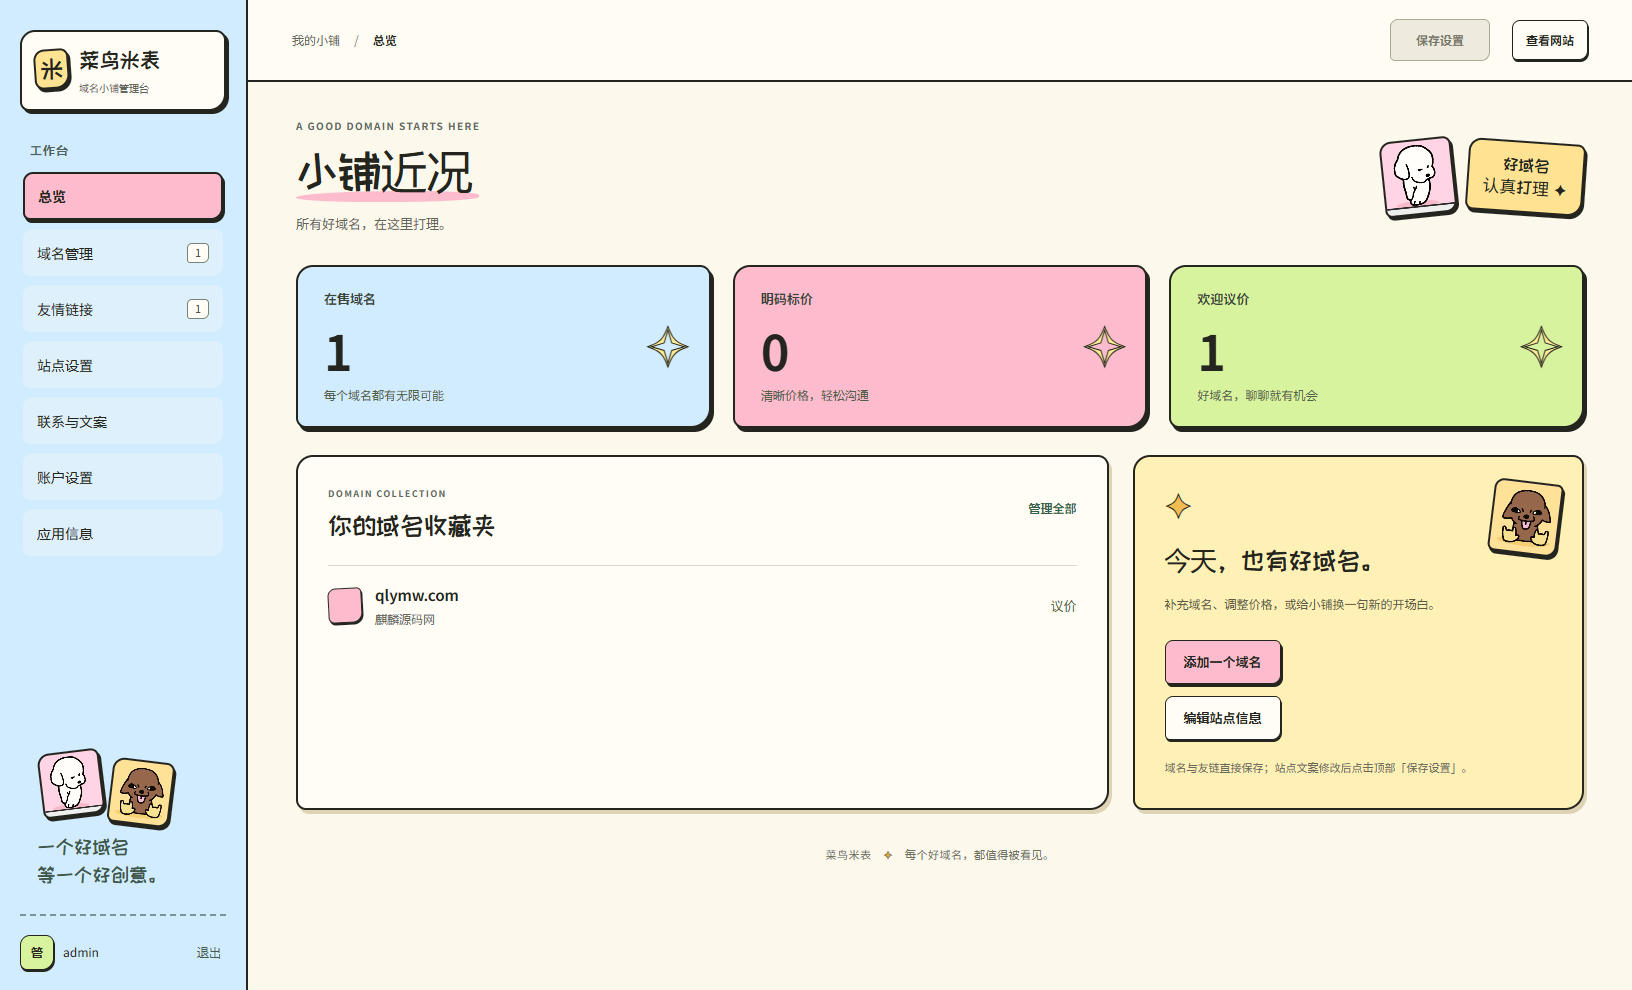The height and width of the screenshot is (990, 1632).
Task: Click the 议价 label on qlymw.com row
Action: tap(1063, 606)
